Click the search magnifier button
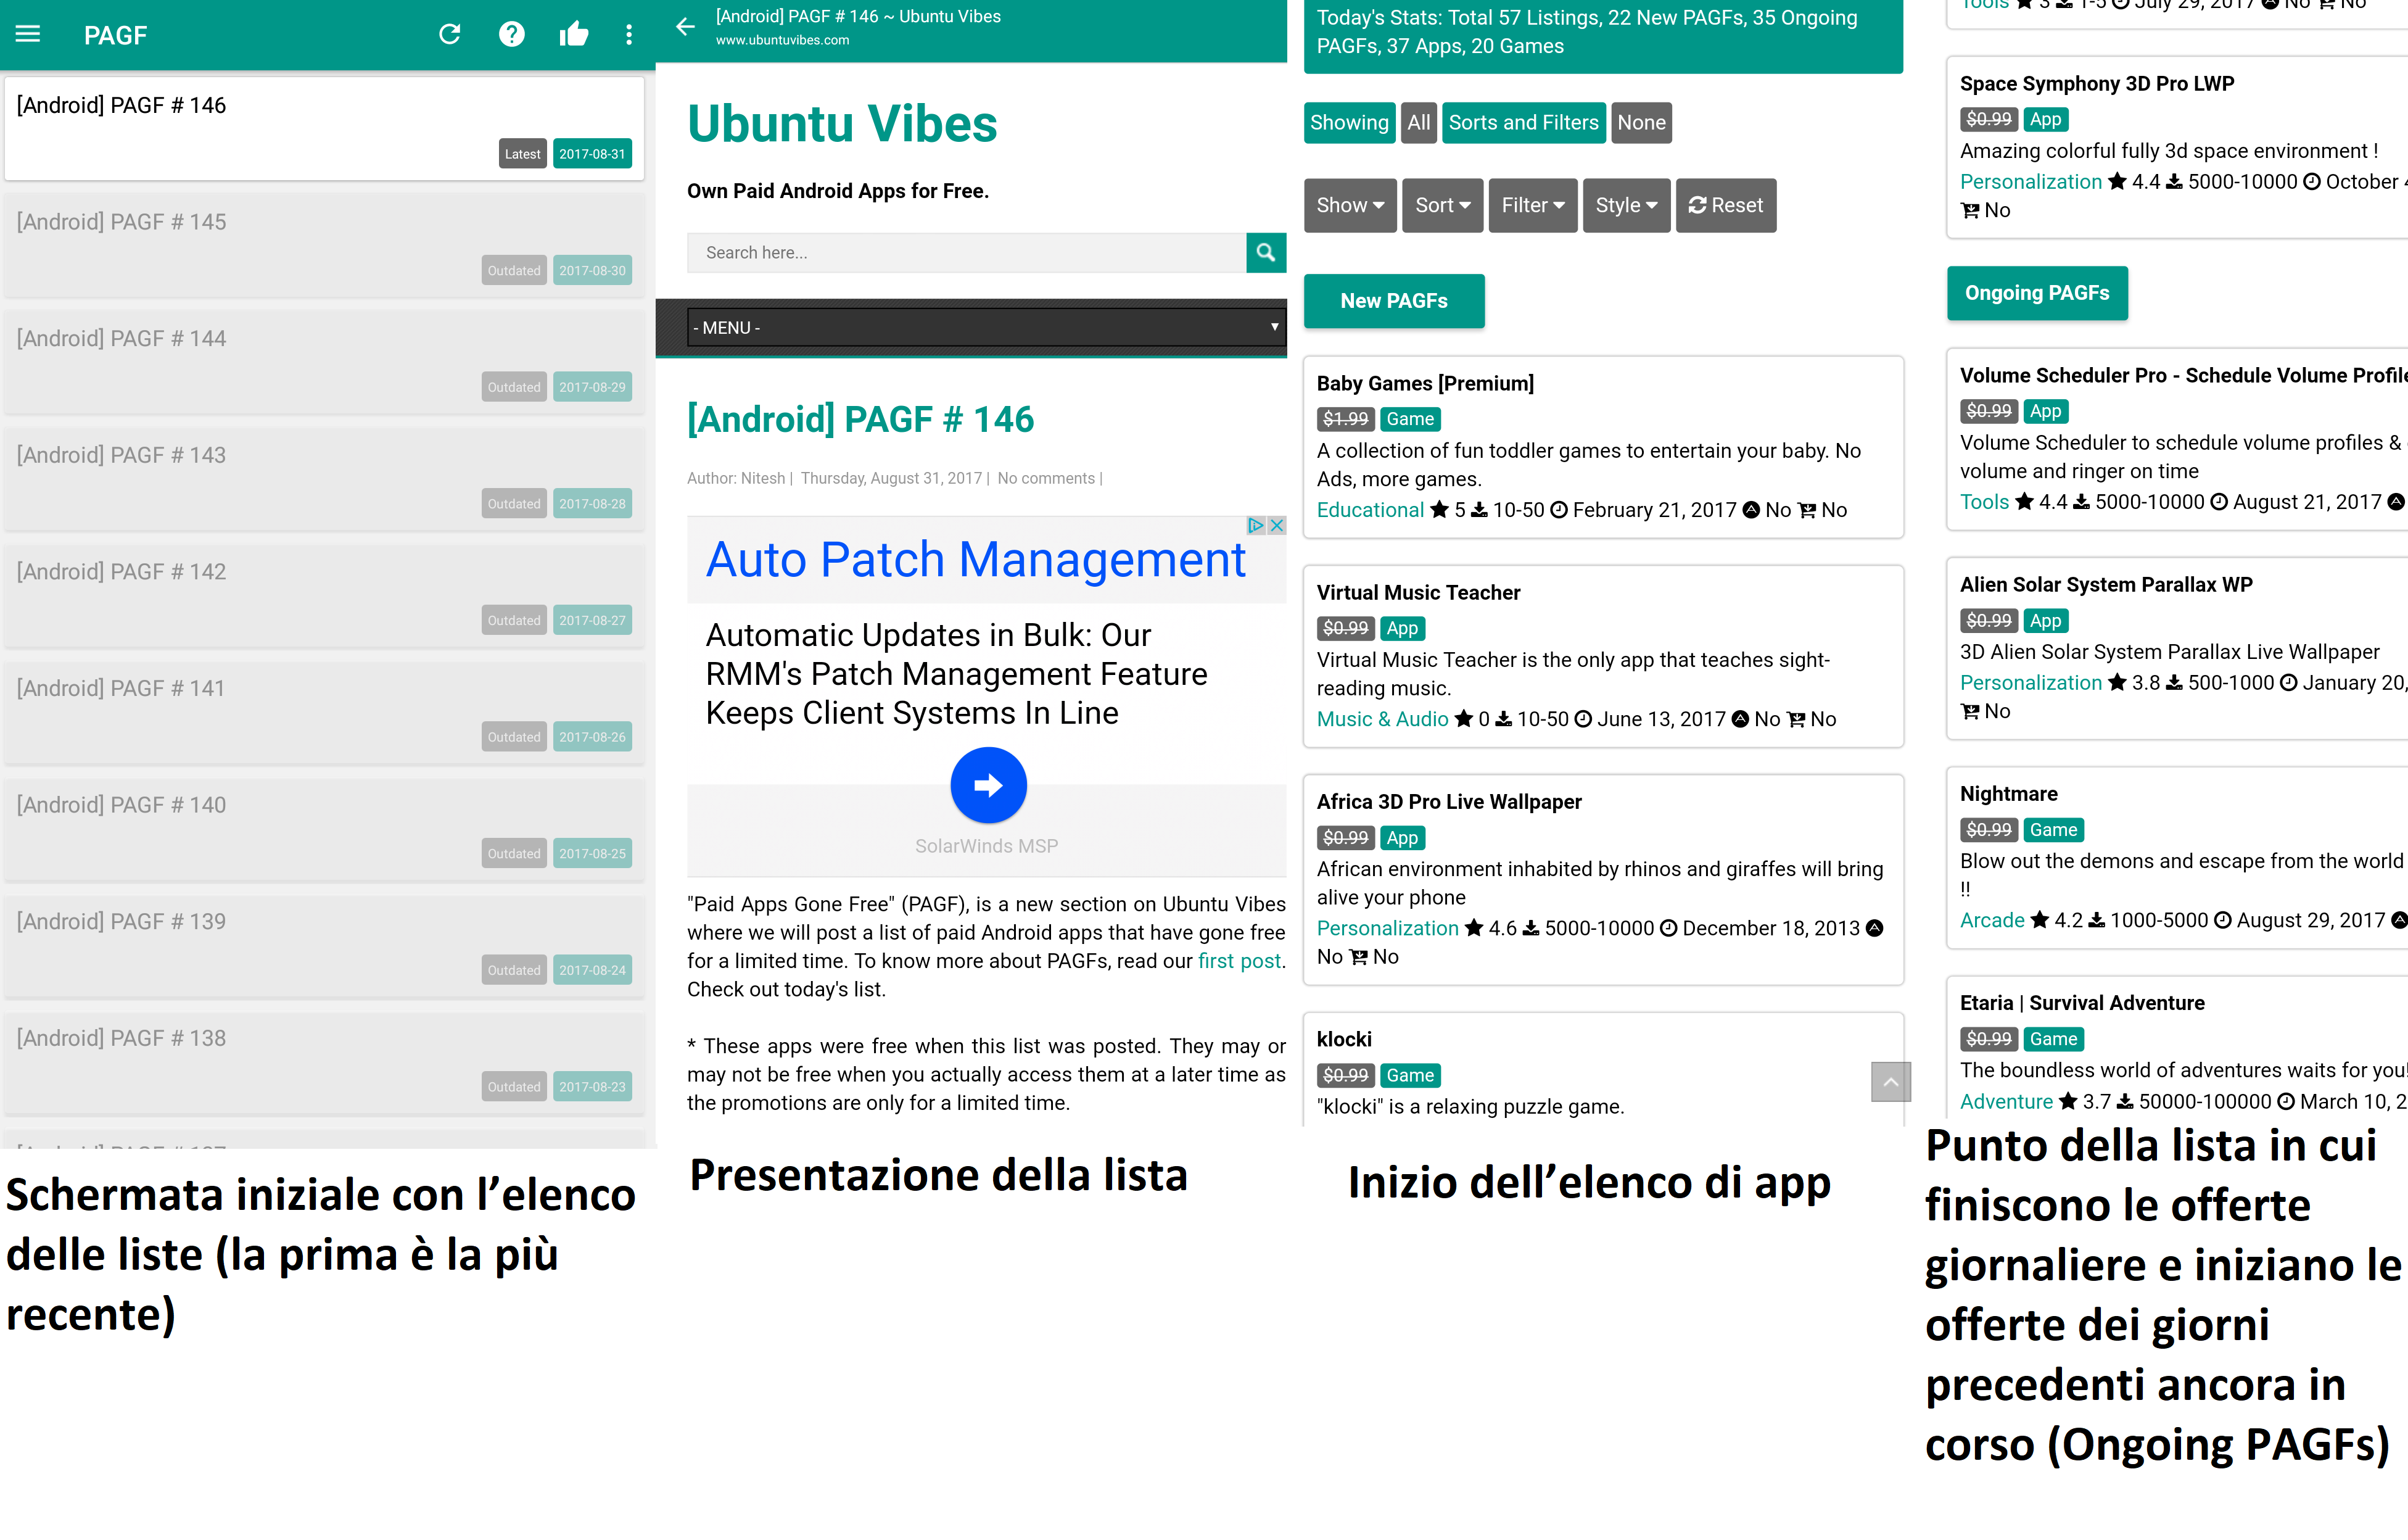The image size is (2408, 1540). 1265,252
